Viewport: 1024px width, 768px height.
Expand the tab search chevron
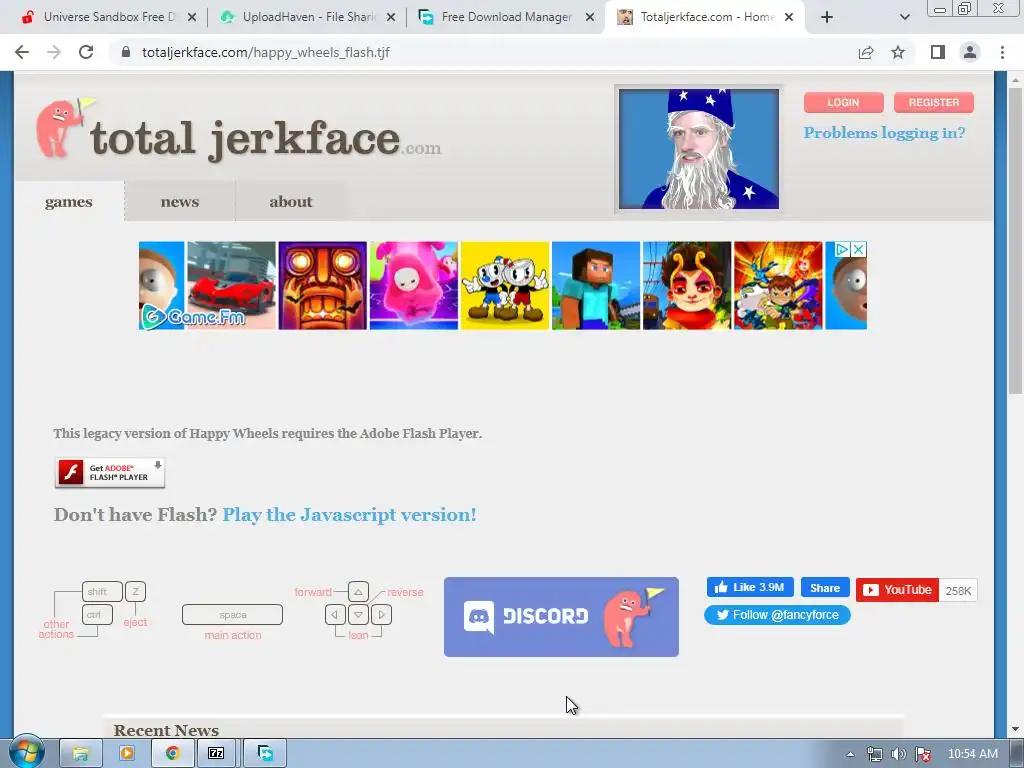(904, 17)
